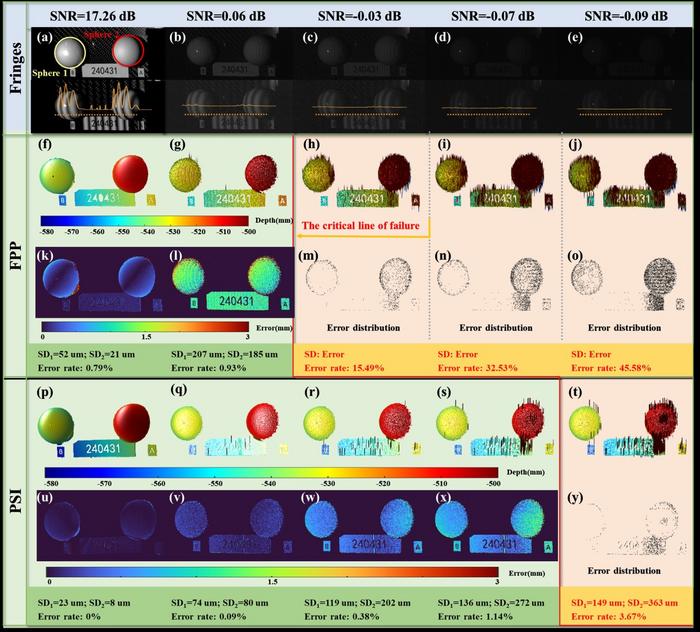Click the FPP error map panel (k)
This screenshot has width=700, height=632.
tap(100, 282)
